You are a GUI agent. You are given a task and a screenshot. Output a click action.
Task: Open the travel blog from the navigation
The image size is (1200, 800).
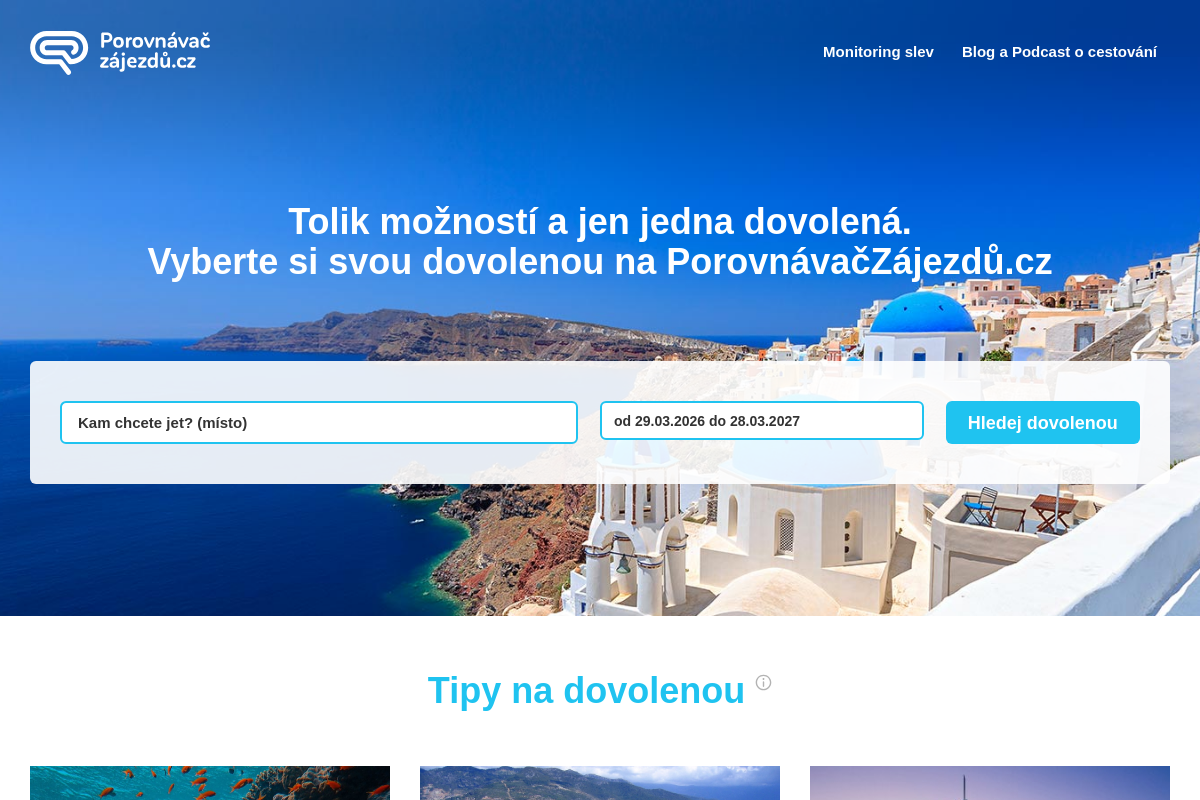(x=1059, y=52)
